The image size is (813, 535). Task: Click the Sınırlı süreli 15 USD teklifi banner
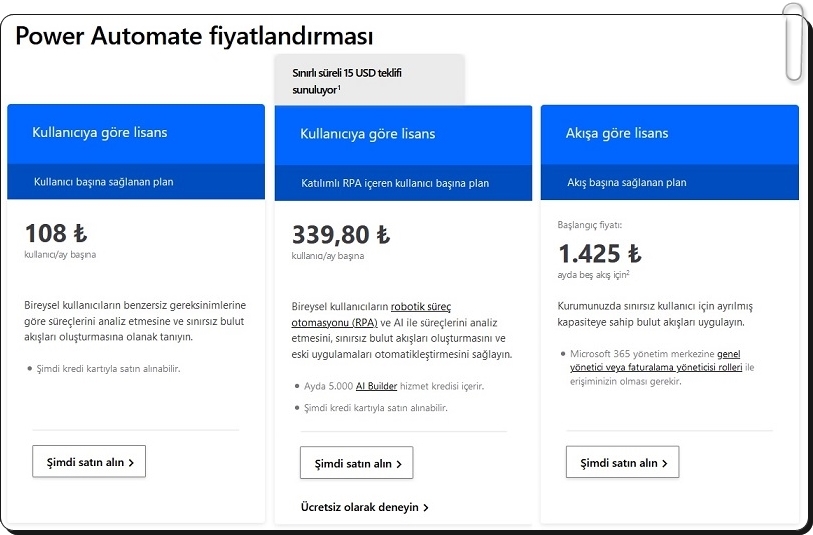[370, 80]
